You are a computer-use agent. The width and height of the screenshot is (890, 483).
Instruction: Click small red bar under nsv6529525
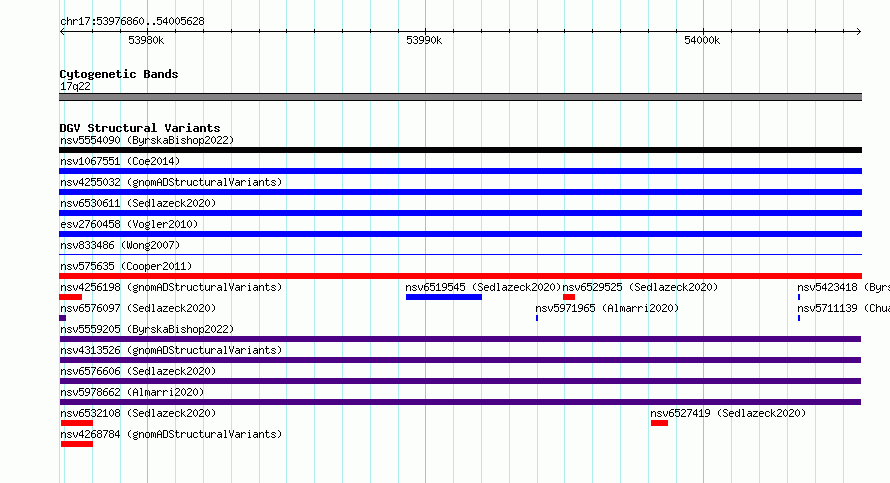(x=569, y=297)
